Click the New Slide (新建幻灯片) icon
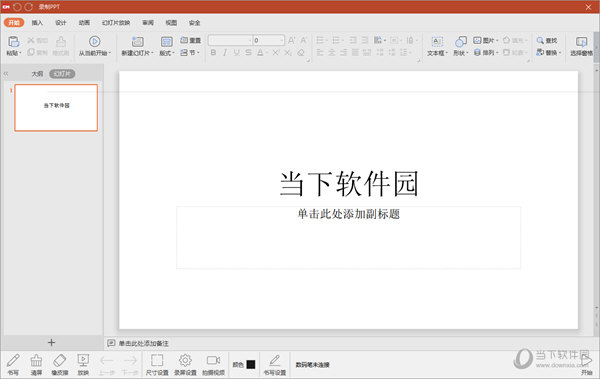This screenshot has width=600, height=379. 137,41
